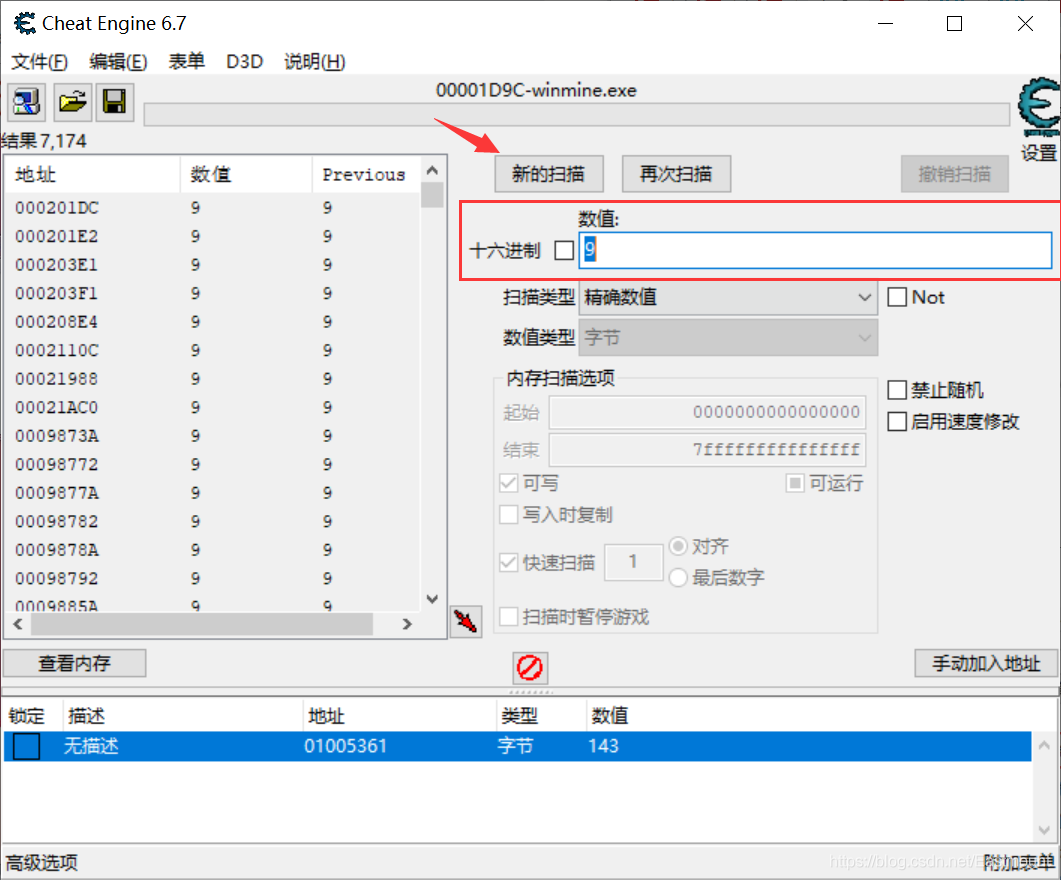Enable the Not checkbox
The height and width of the screenshot is (880, 1061).
click(x=897, y=297)
